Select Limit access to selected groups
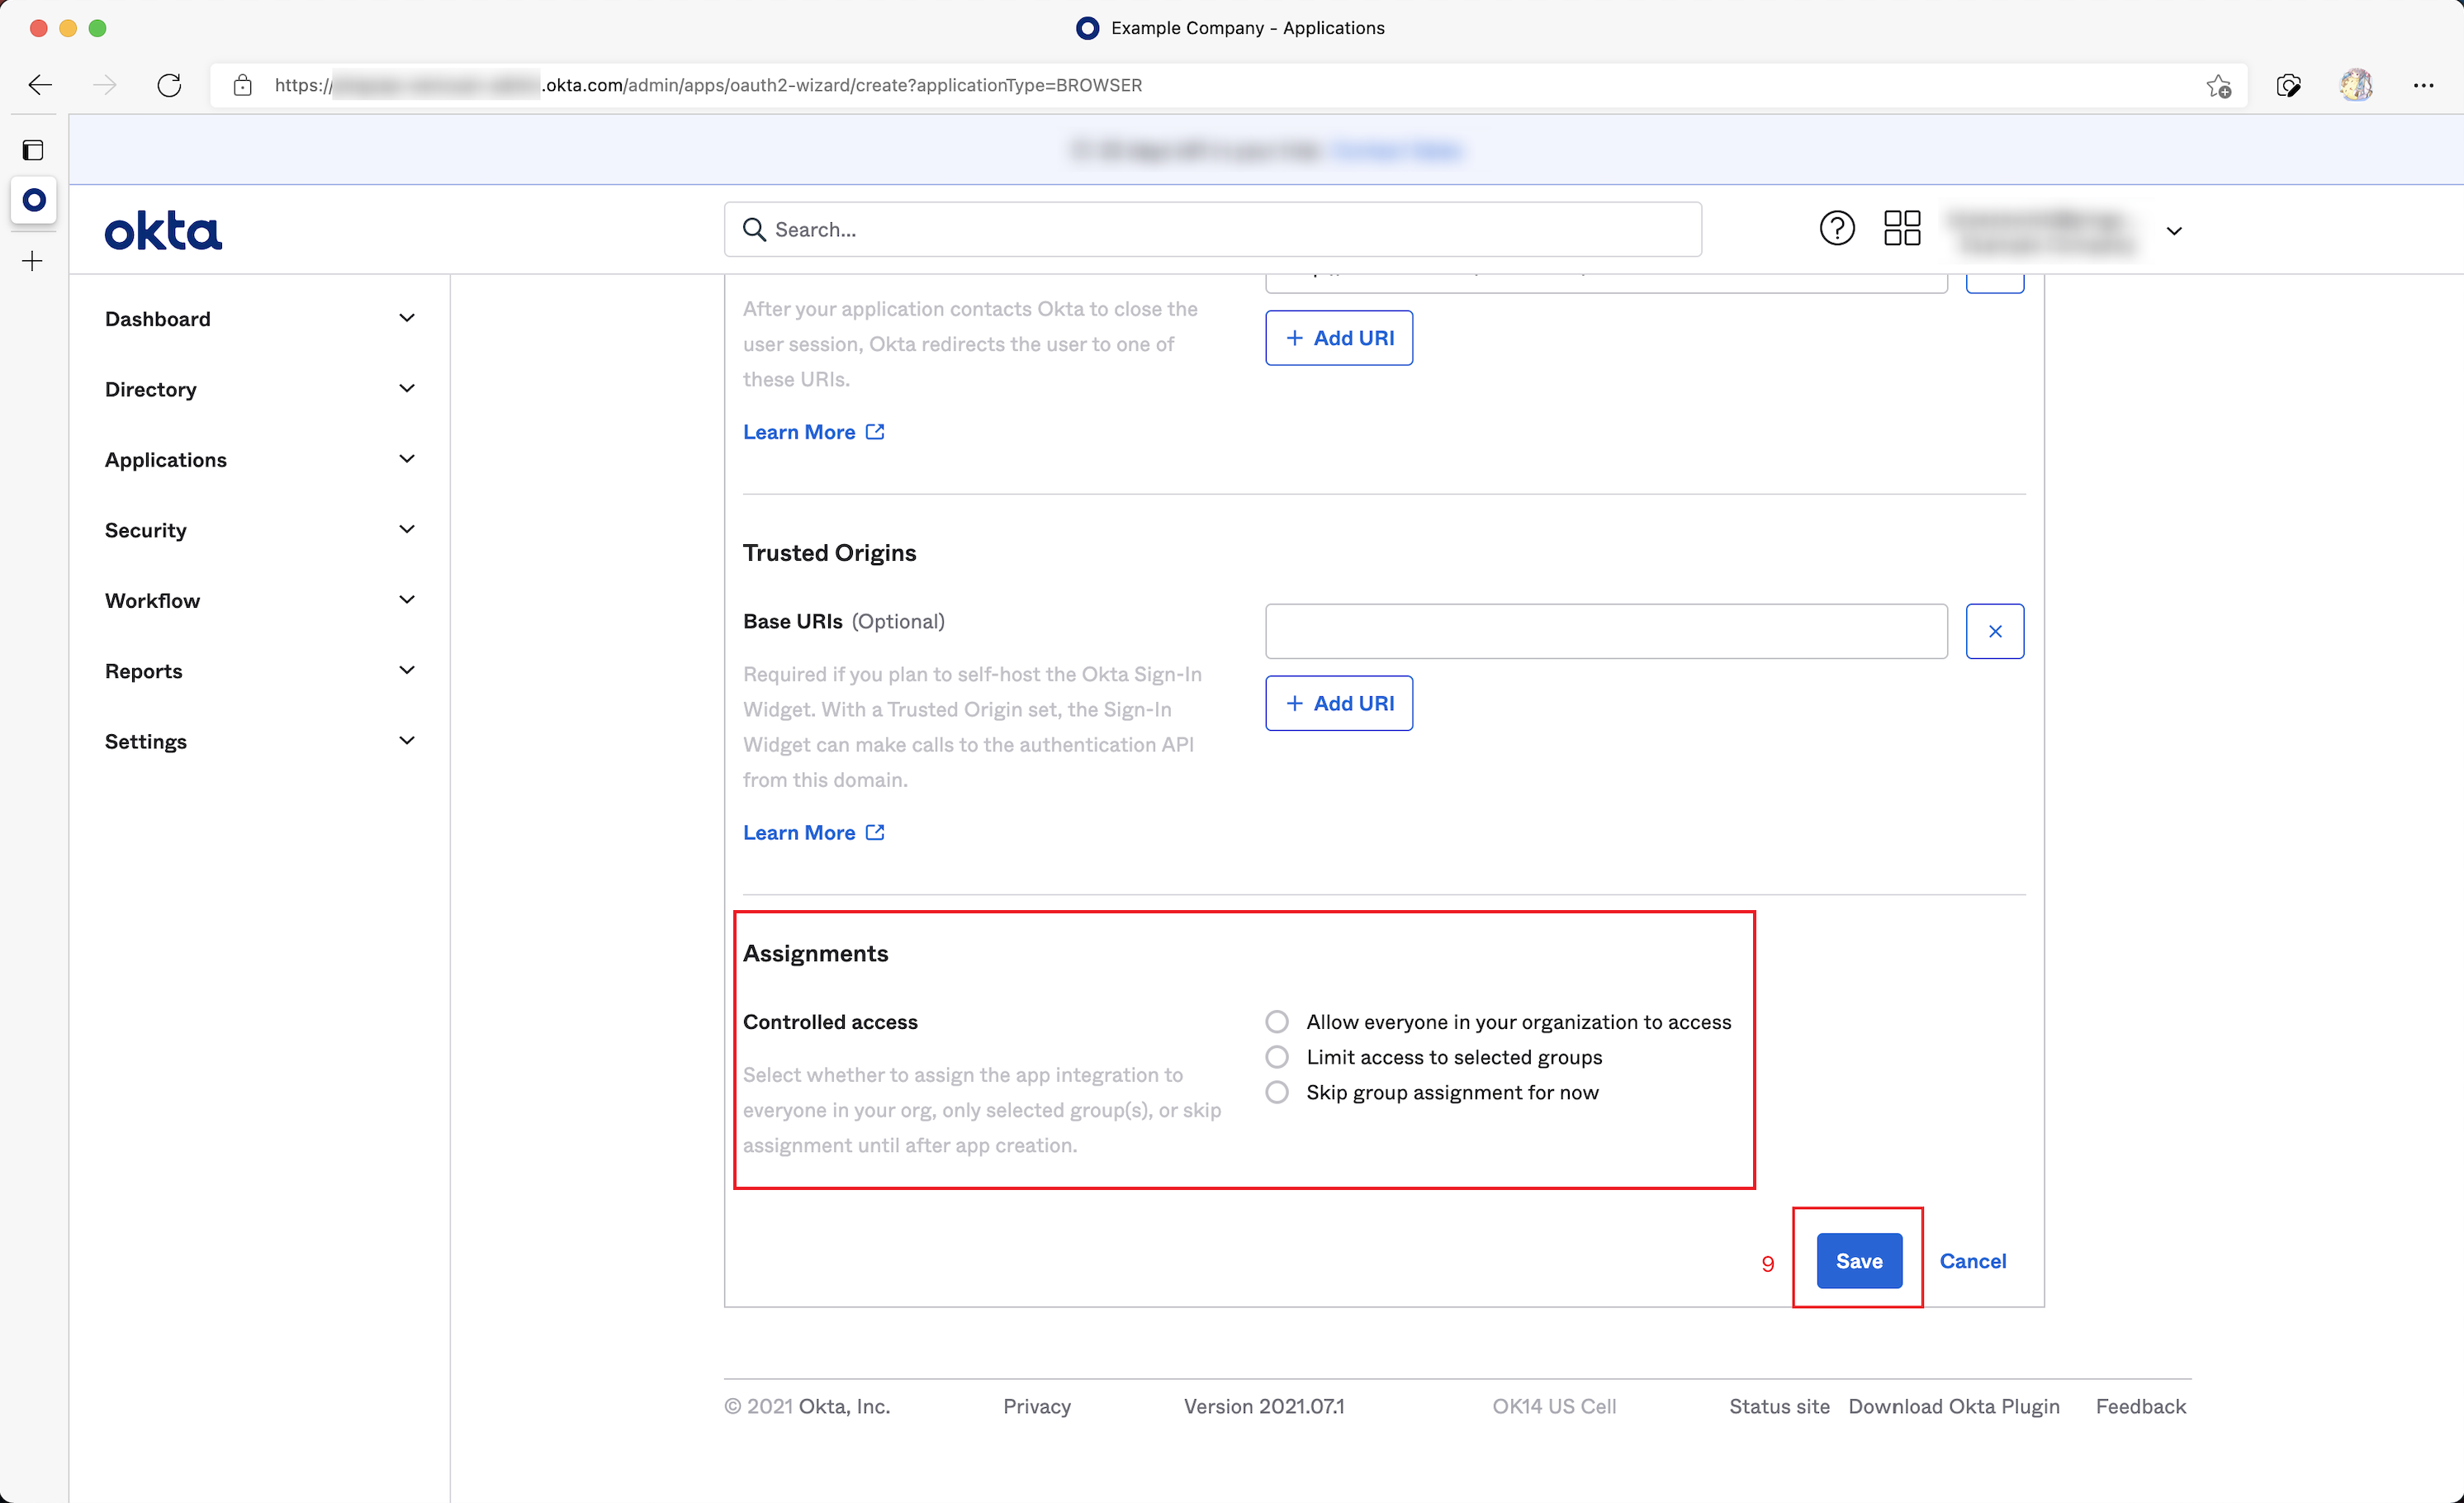Image resolution: width=2464 pixels, height=1503 pixels. click(x=1277, y=1057)
